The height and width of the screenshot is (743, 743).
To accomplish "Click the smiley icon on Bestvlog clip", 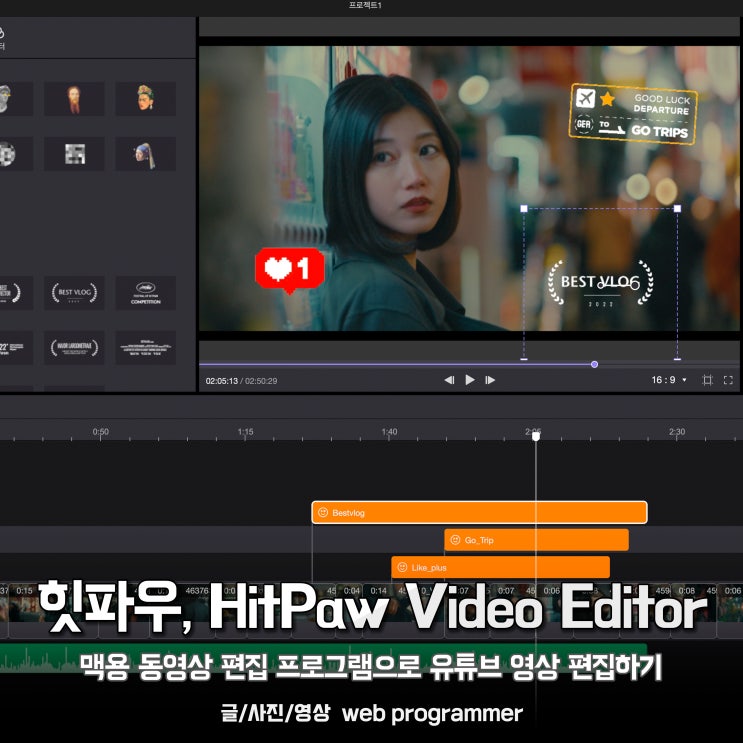I will (323, 512).
